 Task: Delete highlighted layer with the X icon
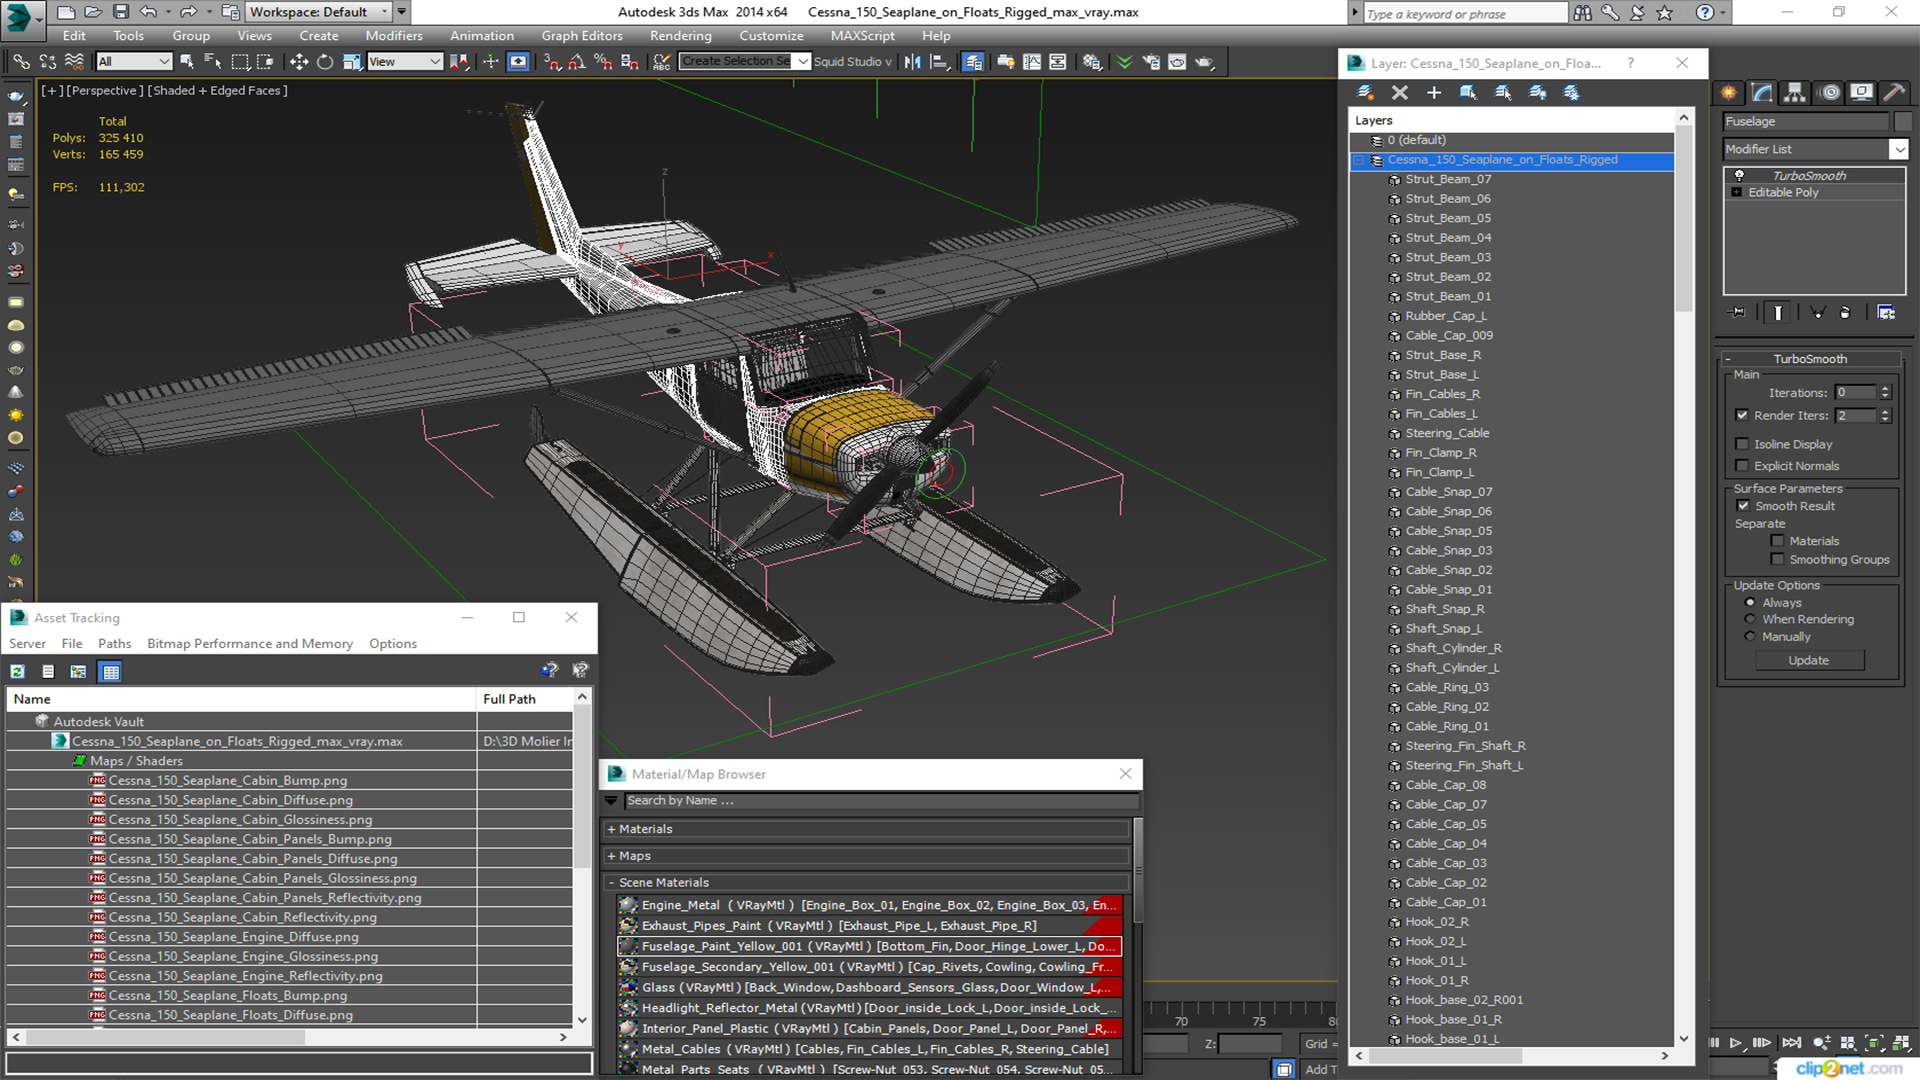tap(1400, 92)
